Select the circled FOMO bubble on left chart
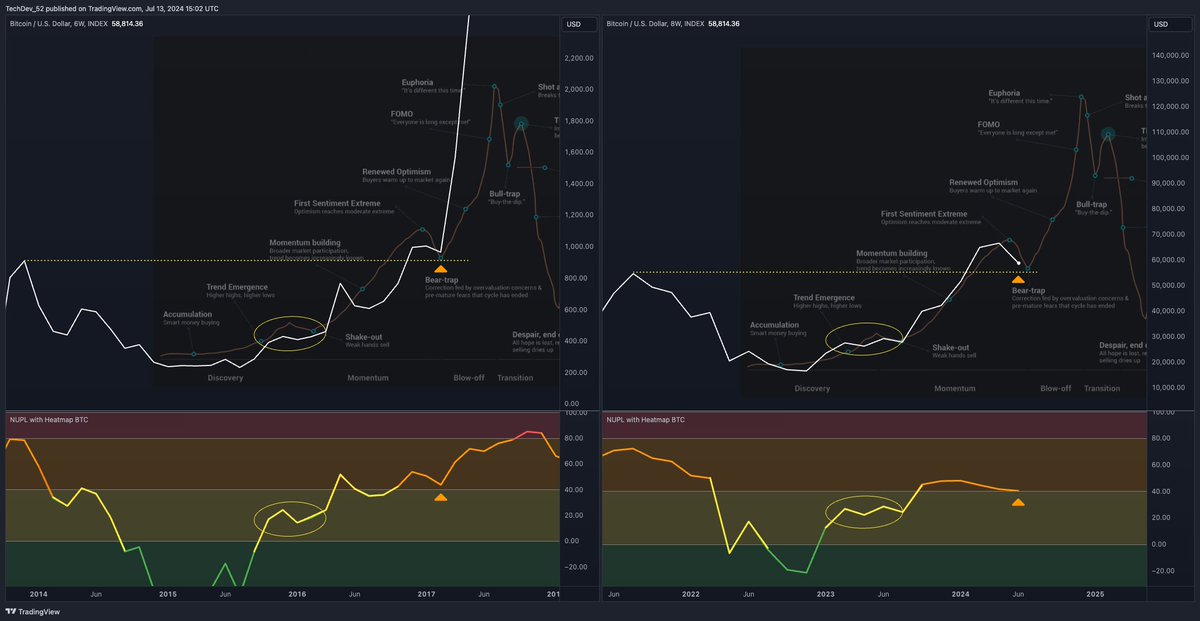 coord(521,125)
